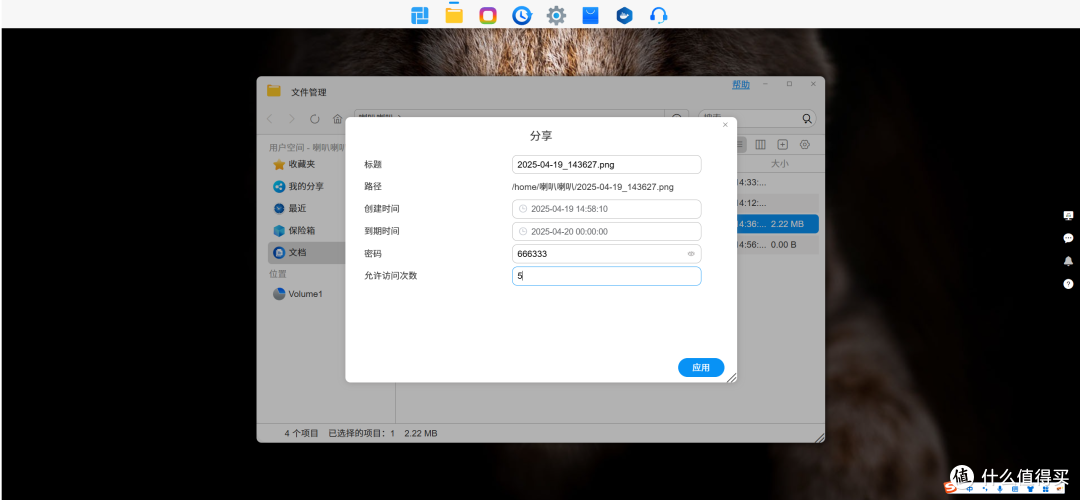
Task: Open the headset support app in the dock
Action: [x=659, y=15]
